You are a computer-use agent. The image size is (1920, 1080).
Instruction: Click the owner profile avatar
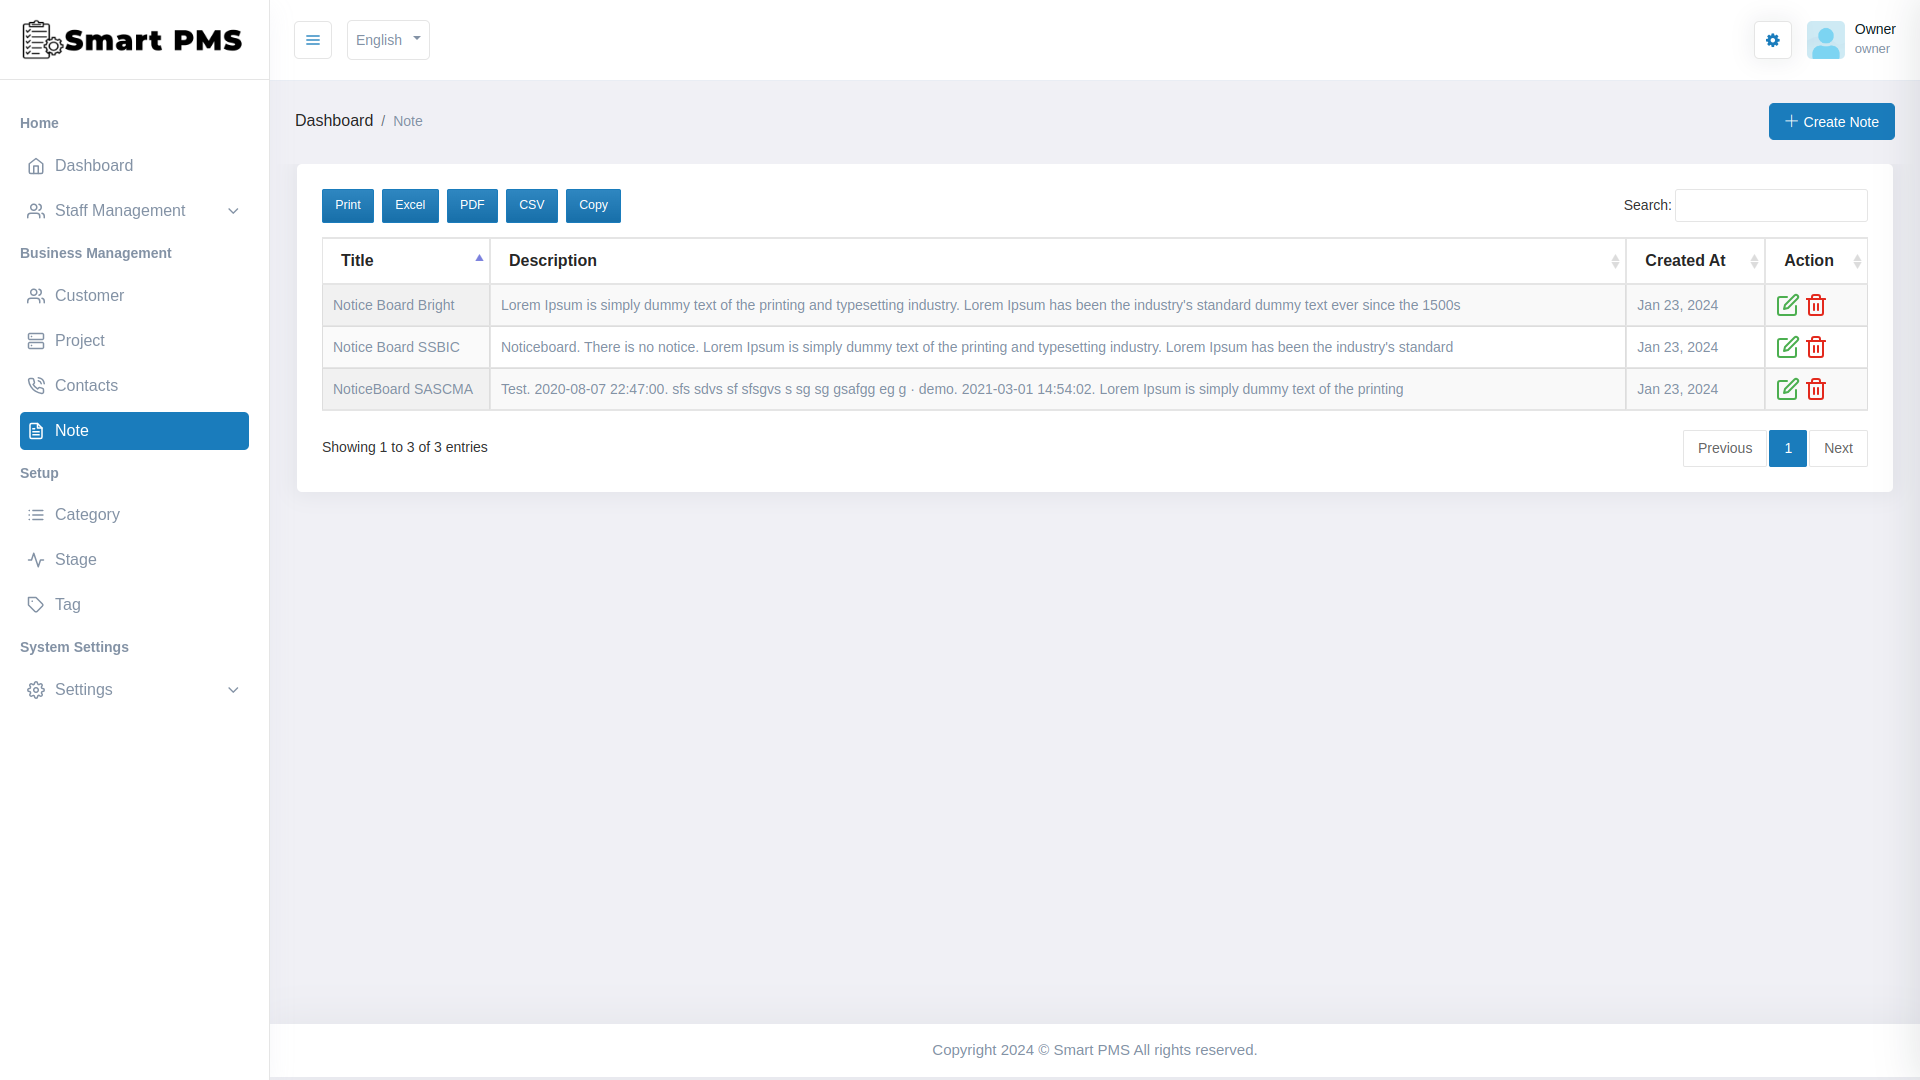point(1827,40)
